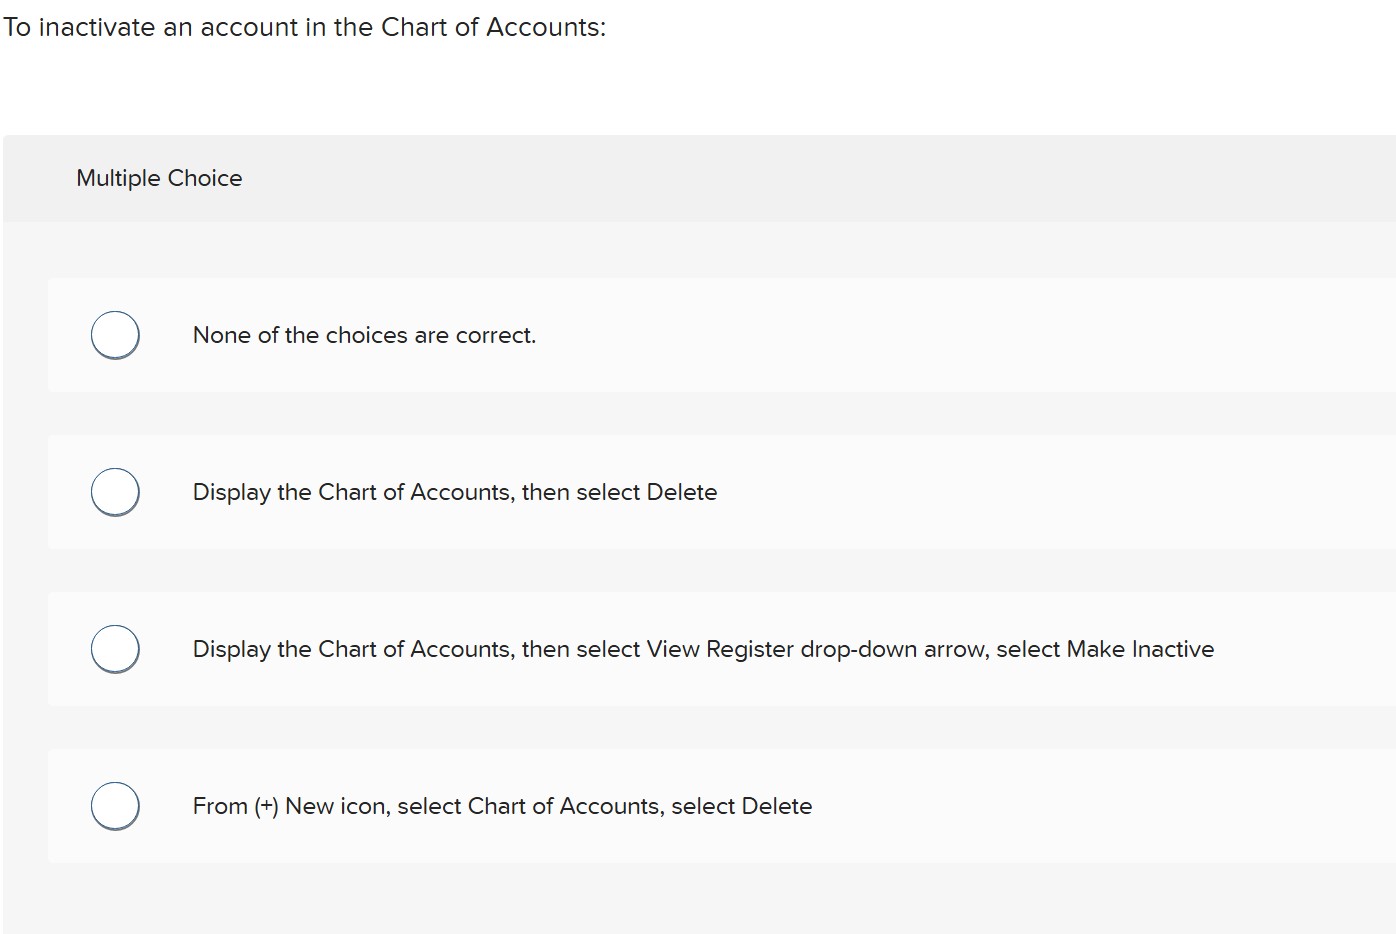
Task: Click the text 'Display the Chart of Accounts, then select Delete'
Action: (455, 491)
